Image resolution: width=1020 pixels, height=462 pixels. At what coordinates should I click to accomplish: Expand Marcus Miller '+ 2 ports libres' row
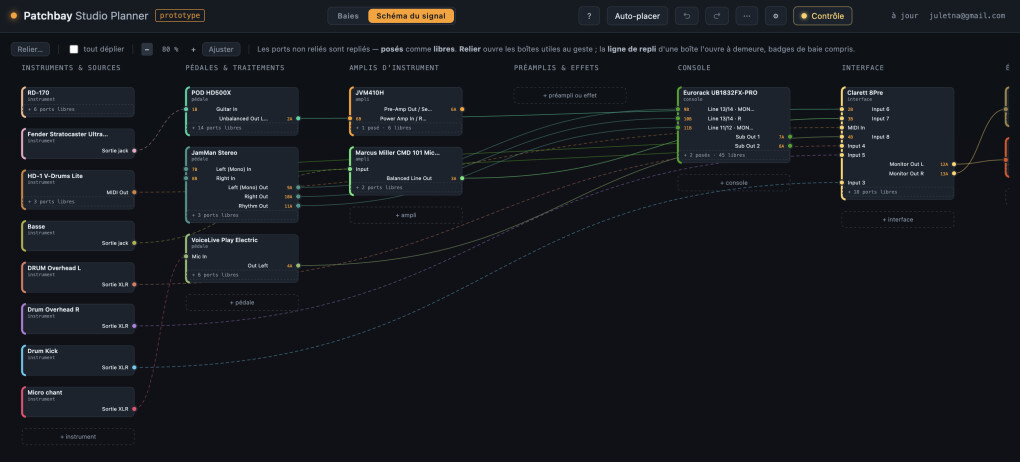407,187
